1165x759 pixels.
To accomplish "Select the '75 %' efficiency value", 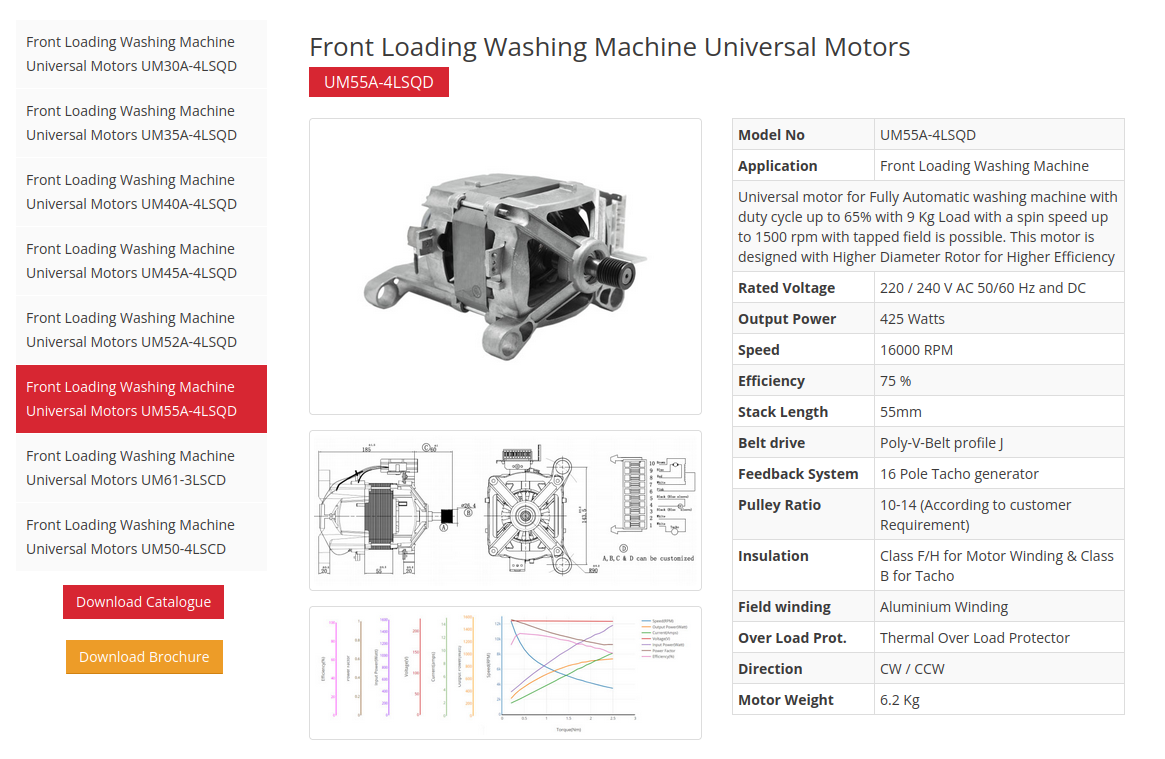I will coord(895,381).
